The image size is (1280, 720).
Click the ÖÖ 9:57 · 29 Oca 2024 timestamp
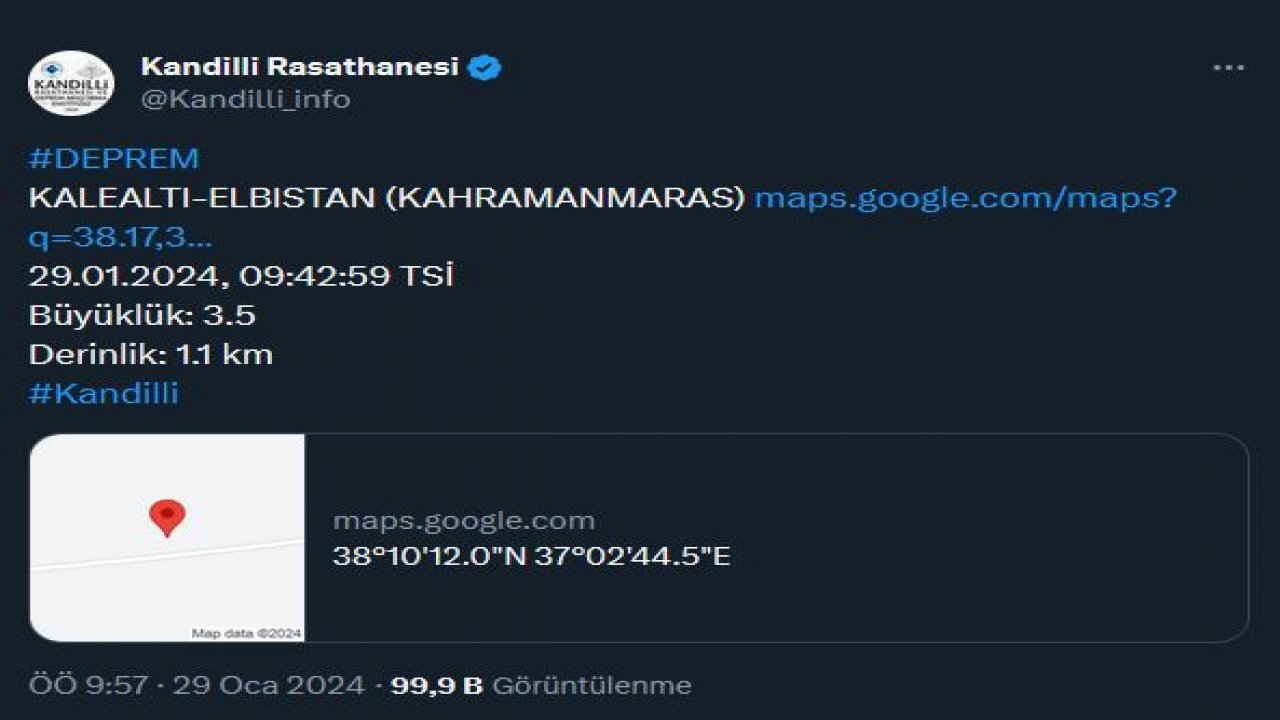pos(196,685)
